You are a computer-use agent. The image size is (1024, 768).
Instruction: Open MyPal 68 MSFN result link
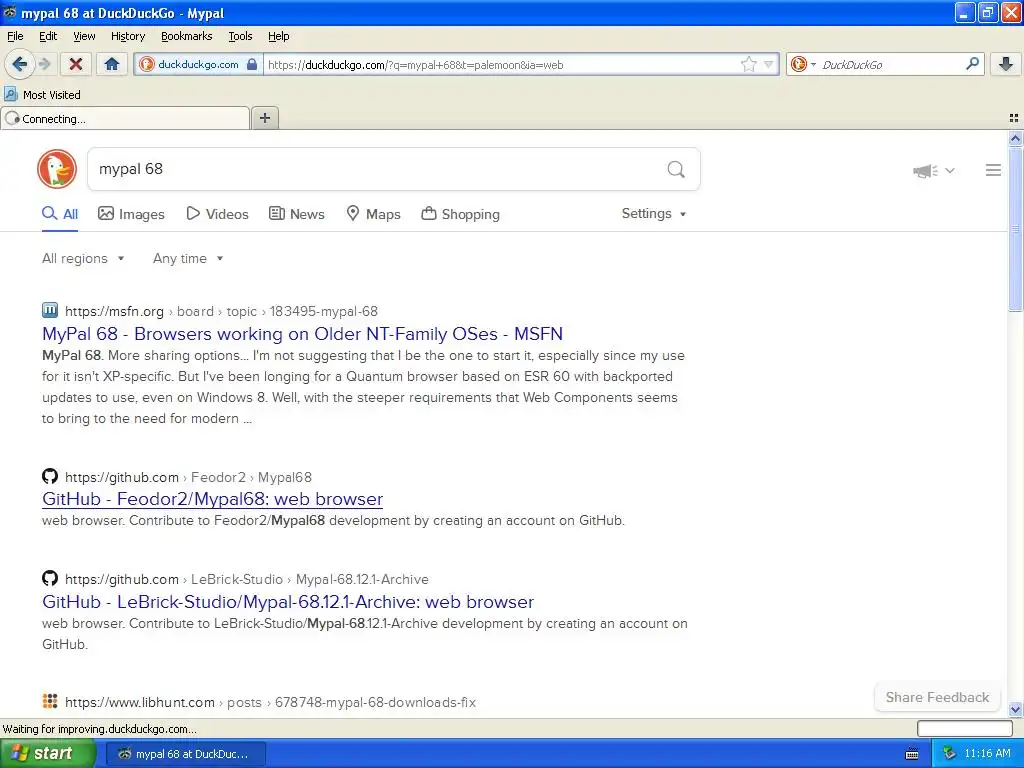302,334
